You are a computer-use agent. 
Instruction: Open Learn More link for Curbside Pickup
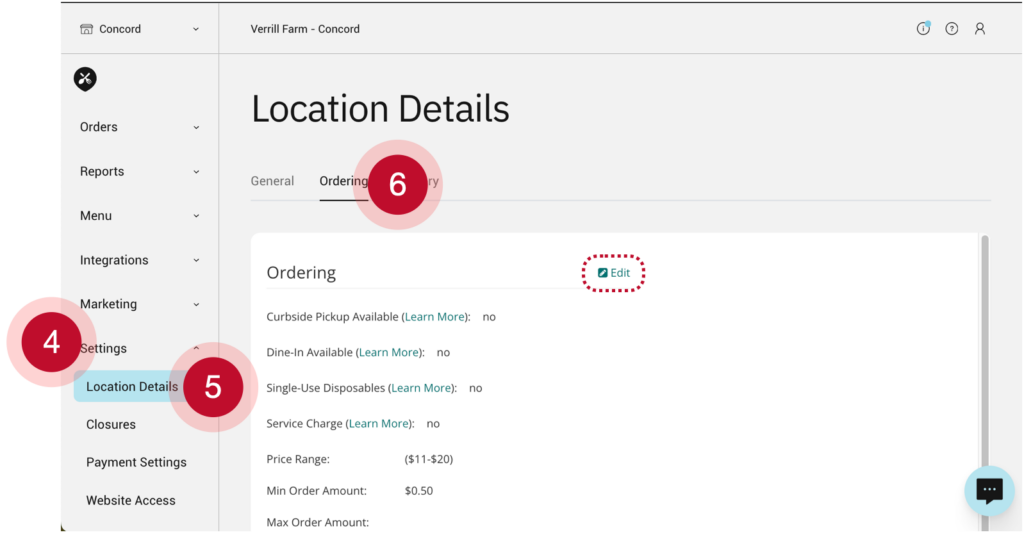435,317
